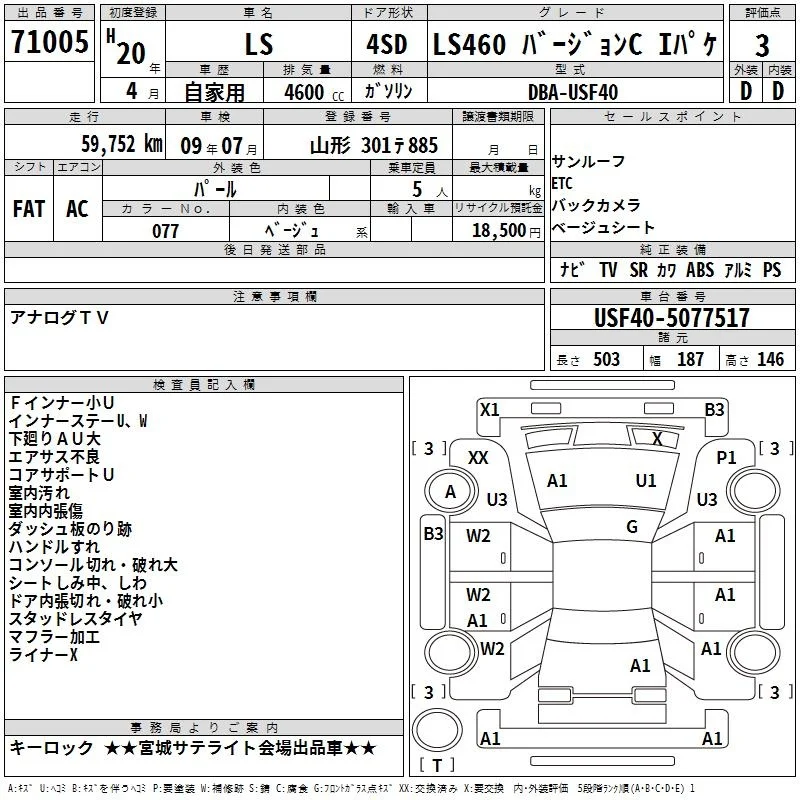
Task: Click the XX mark on front fender
Action: [x=478, y=458]
